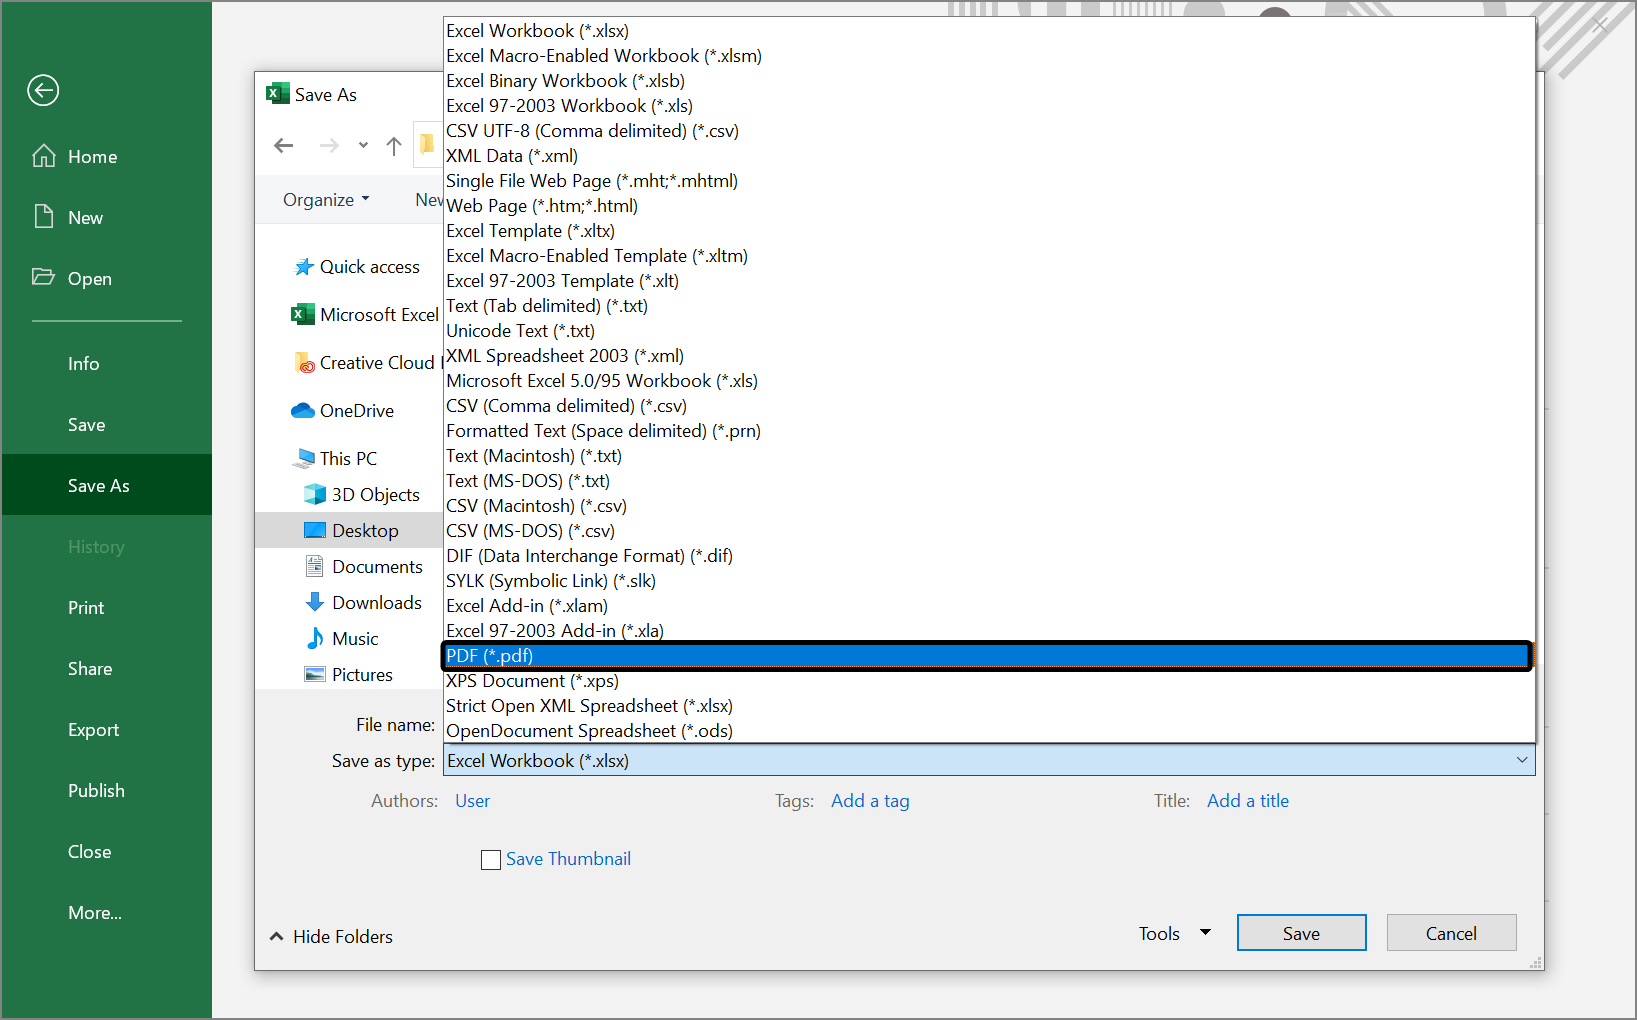
Task: Close the Save as type dropdown
Action: (1522, 760)
